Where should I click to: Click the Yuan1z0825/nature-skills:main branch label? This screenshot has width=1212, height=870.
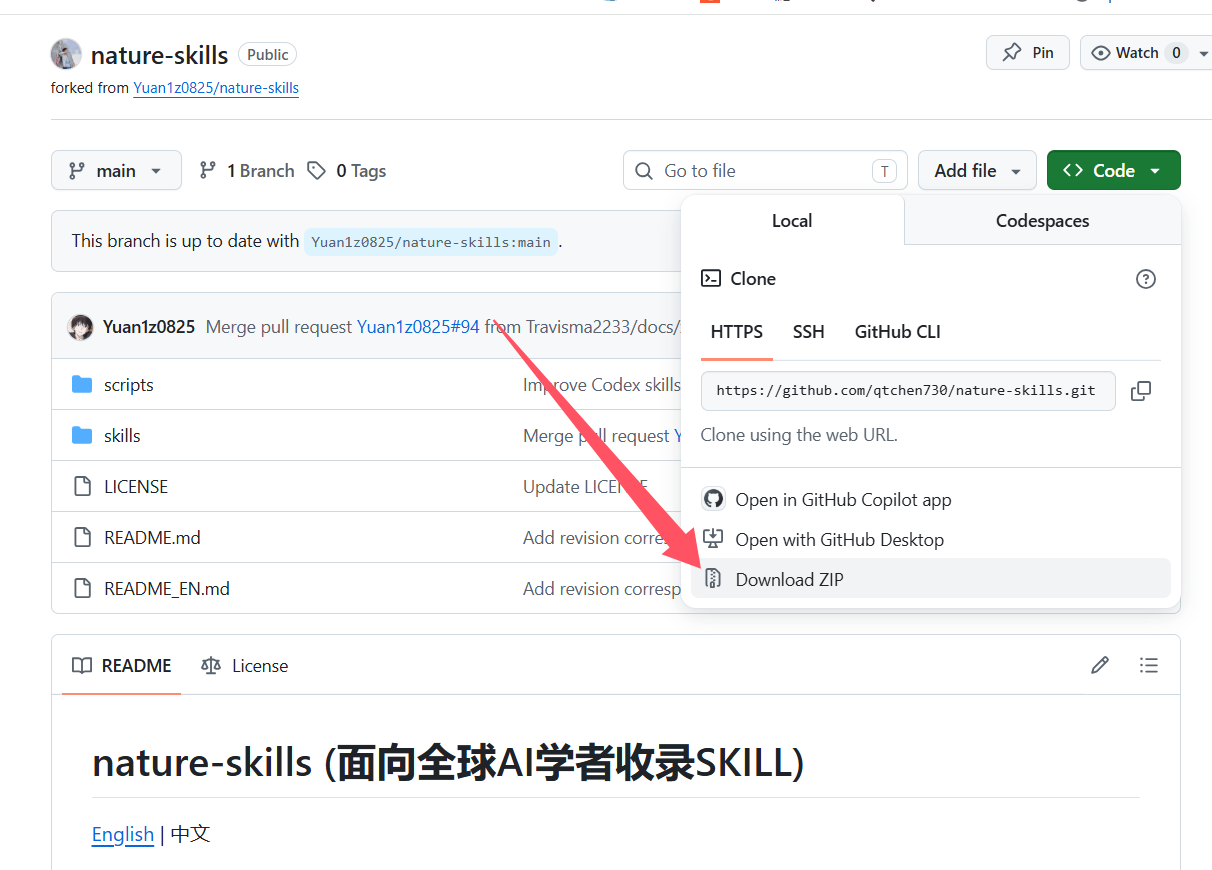(431, 242)
